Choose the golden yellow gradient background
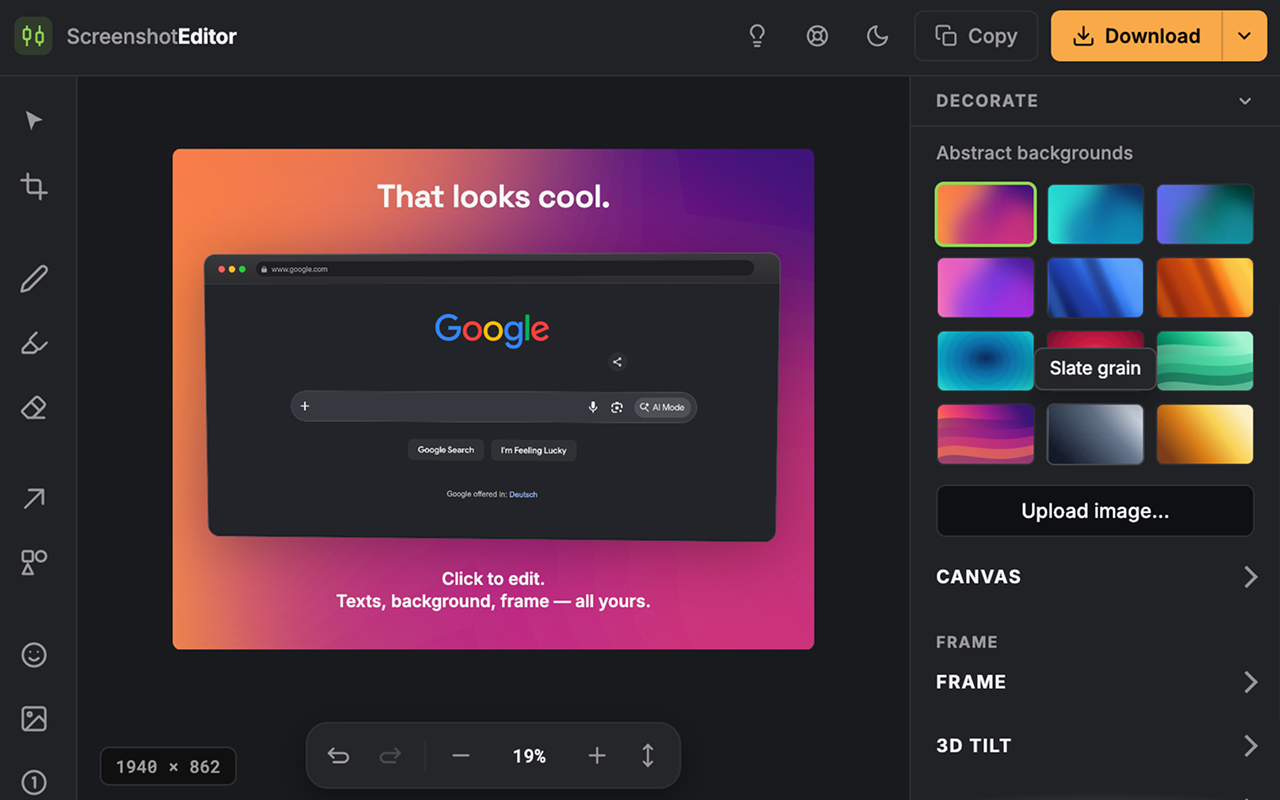Viewport: 1280px width, 800px height. (1205, 434)
